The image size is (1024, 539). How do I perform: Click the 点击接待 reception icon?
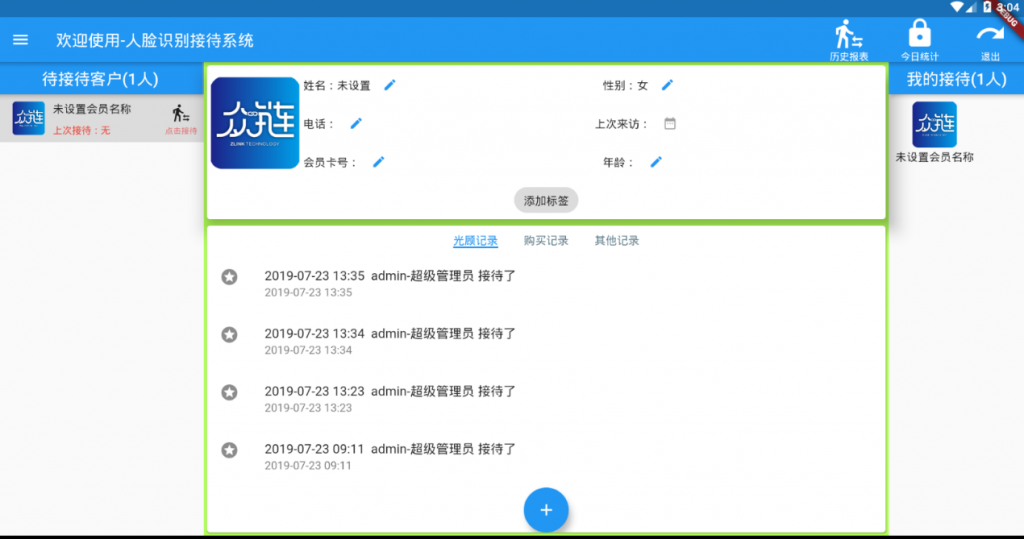(181, 118)
